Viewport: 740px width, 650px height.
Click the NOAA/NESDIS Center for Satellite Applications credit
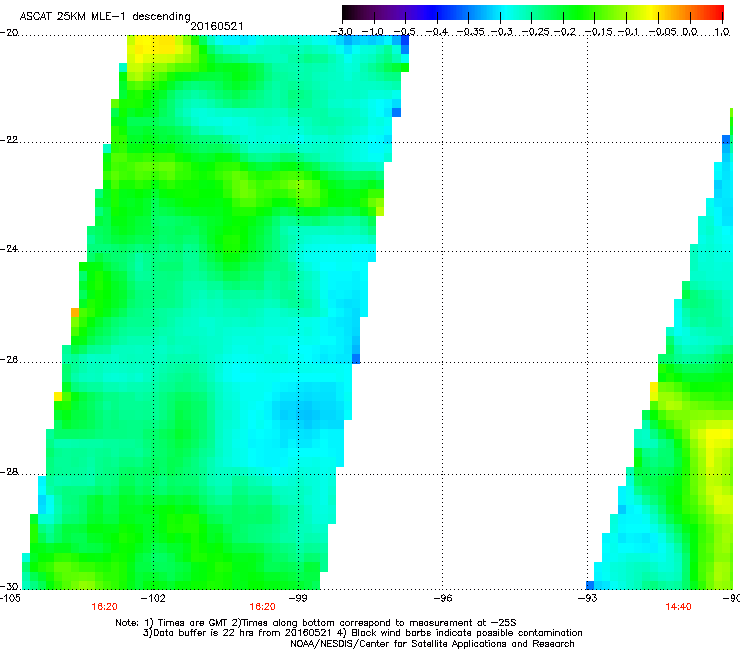coord(432,643)
